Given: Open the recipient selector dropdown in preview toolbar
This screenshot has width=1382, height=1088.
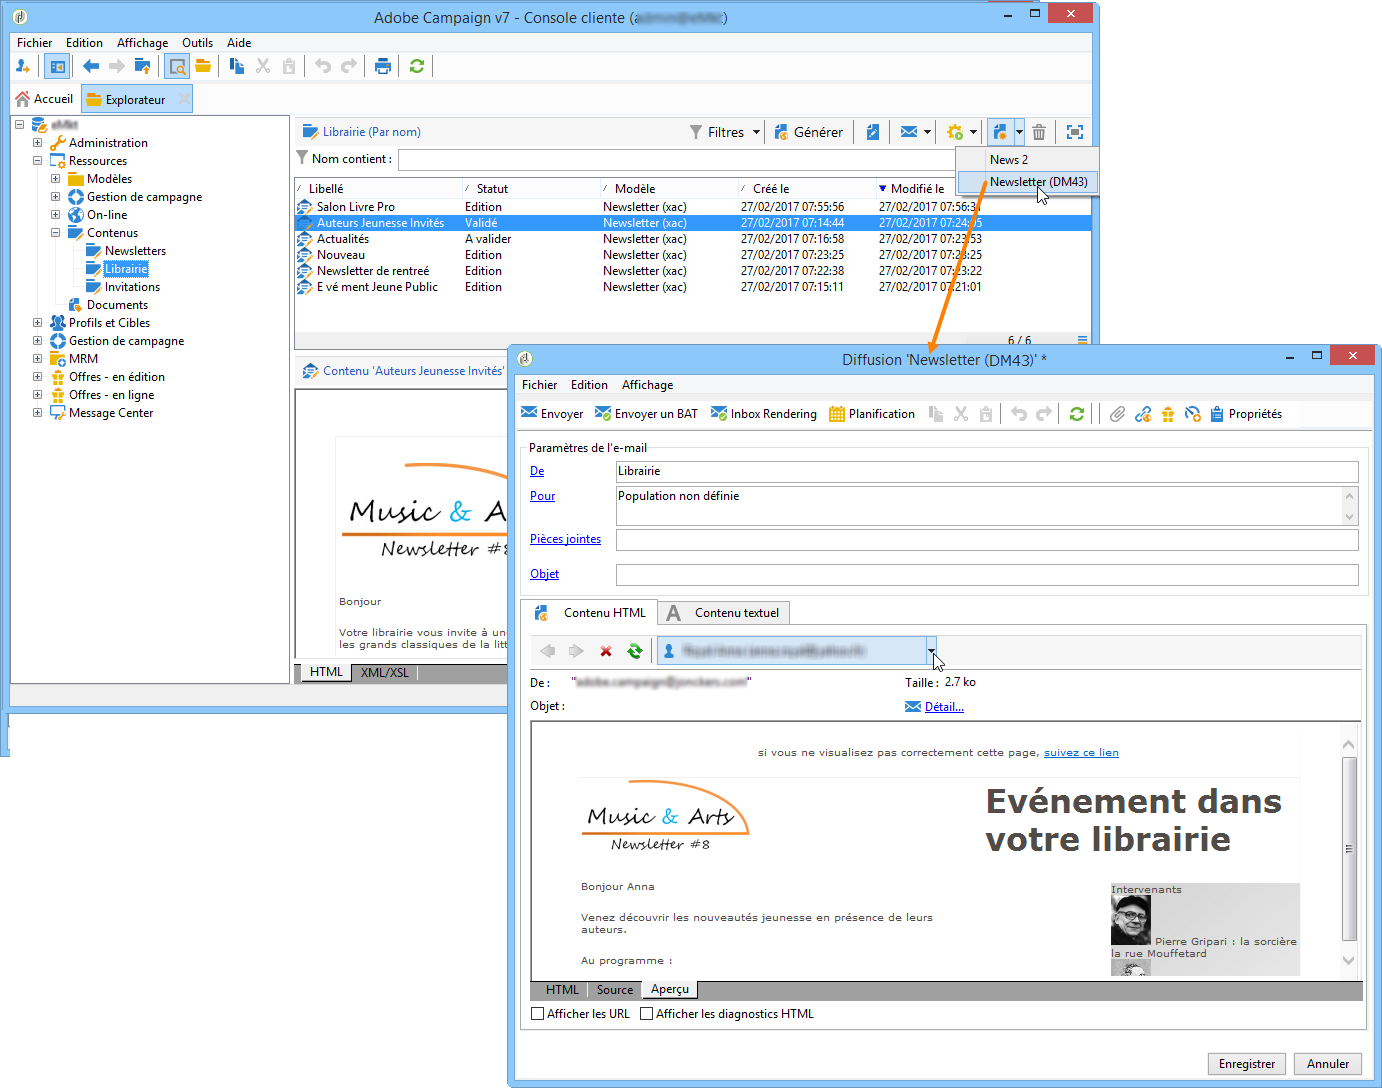Looking at the screenshot, I should pyautogui.click(x=931, y=651).
